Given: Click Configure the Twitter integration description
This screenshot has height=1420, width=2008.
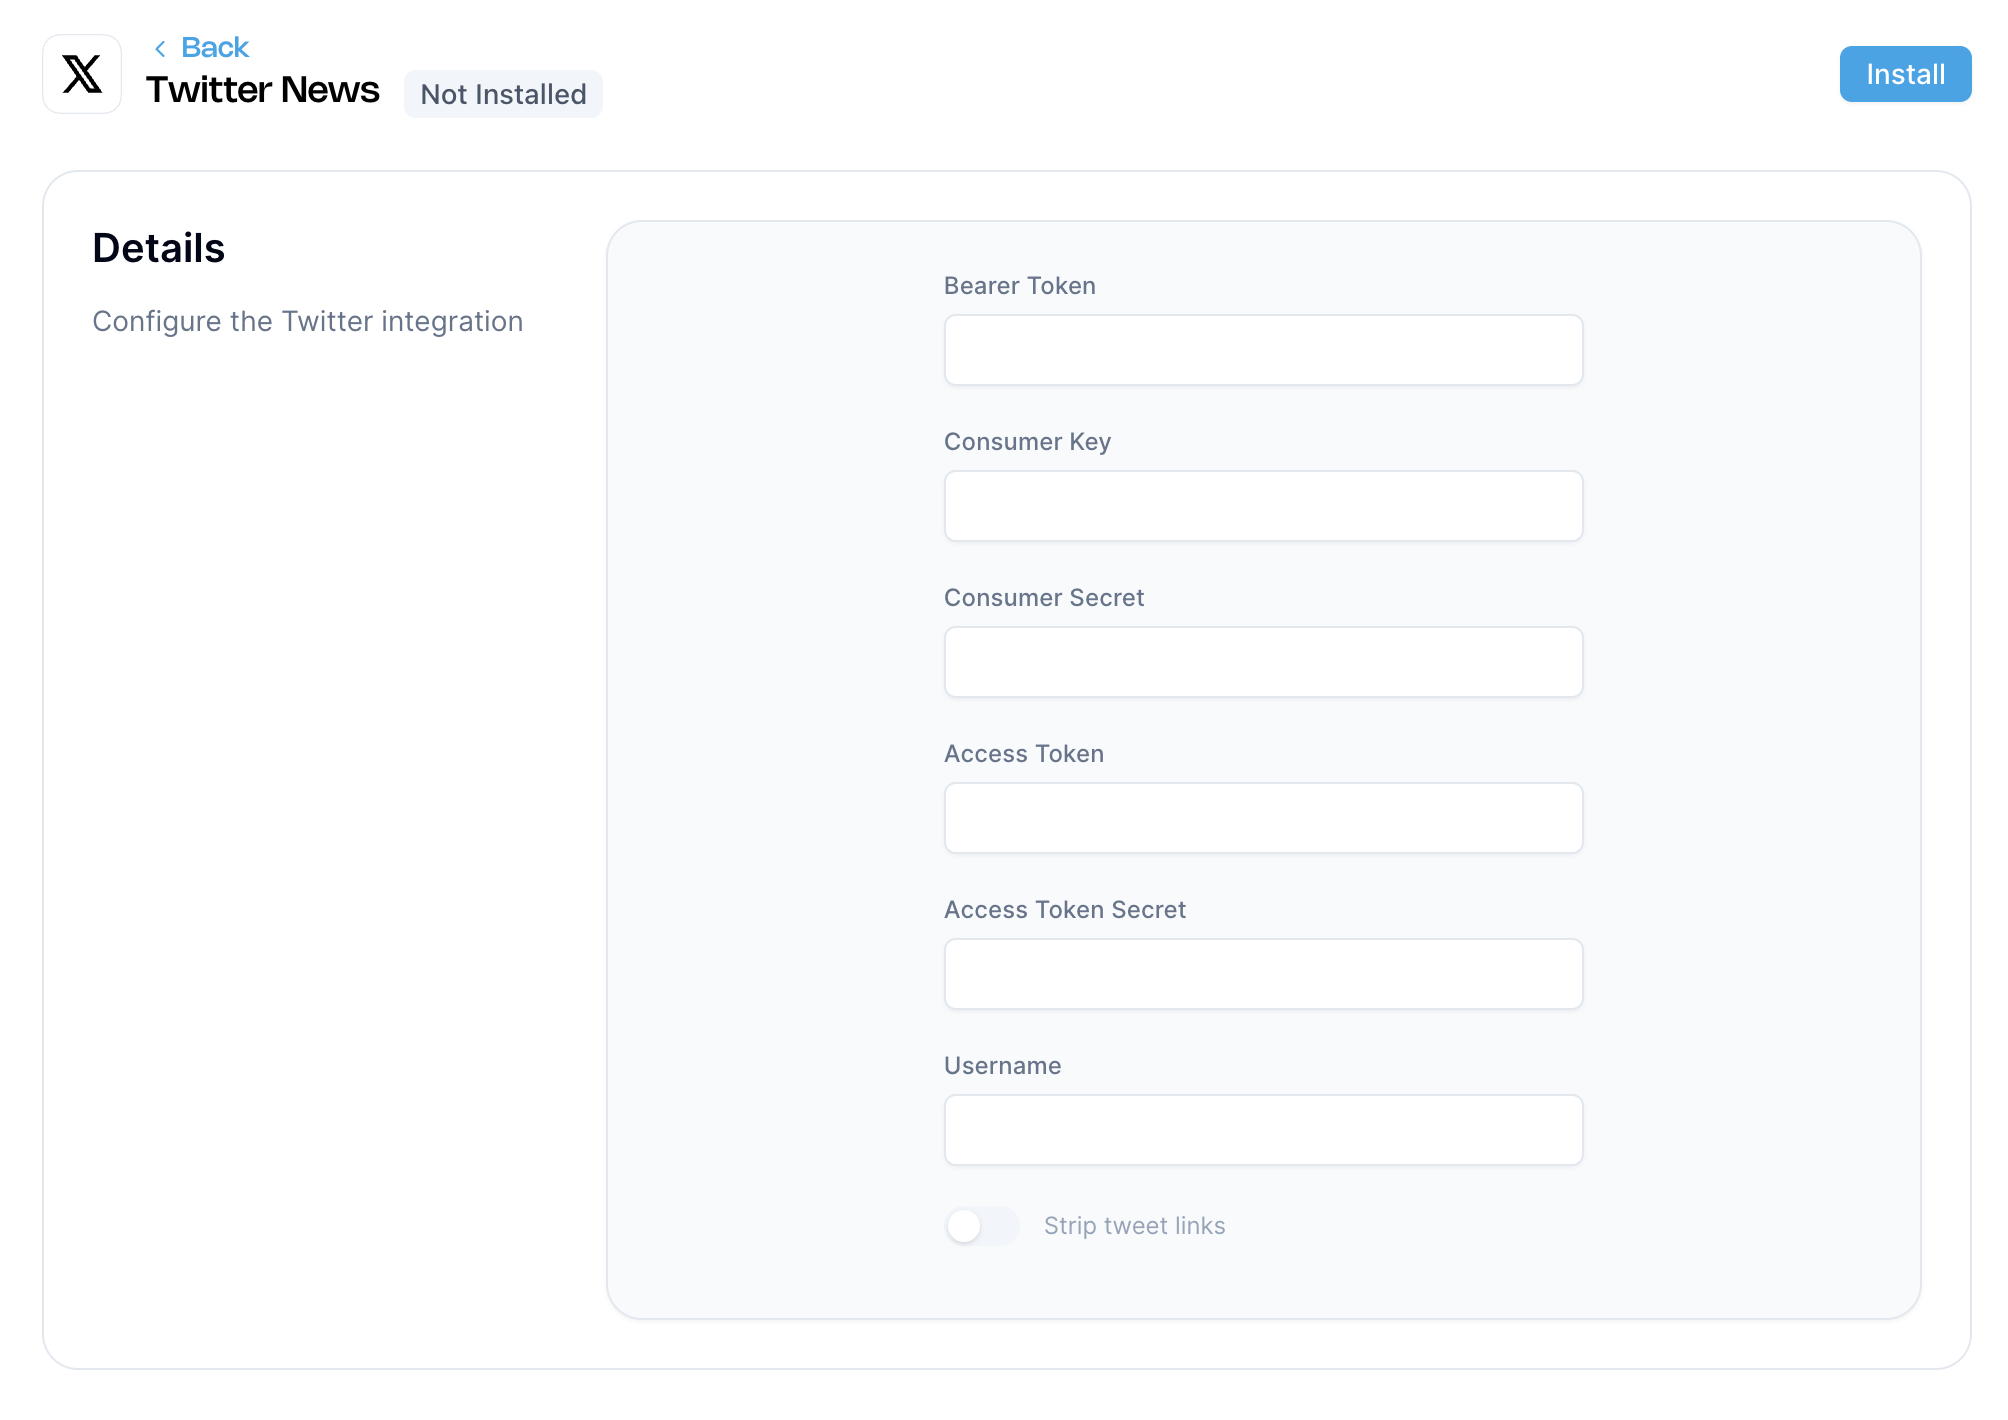Looking at the screenshot, I should click(x=307, y=321).
